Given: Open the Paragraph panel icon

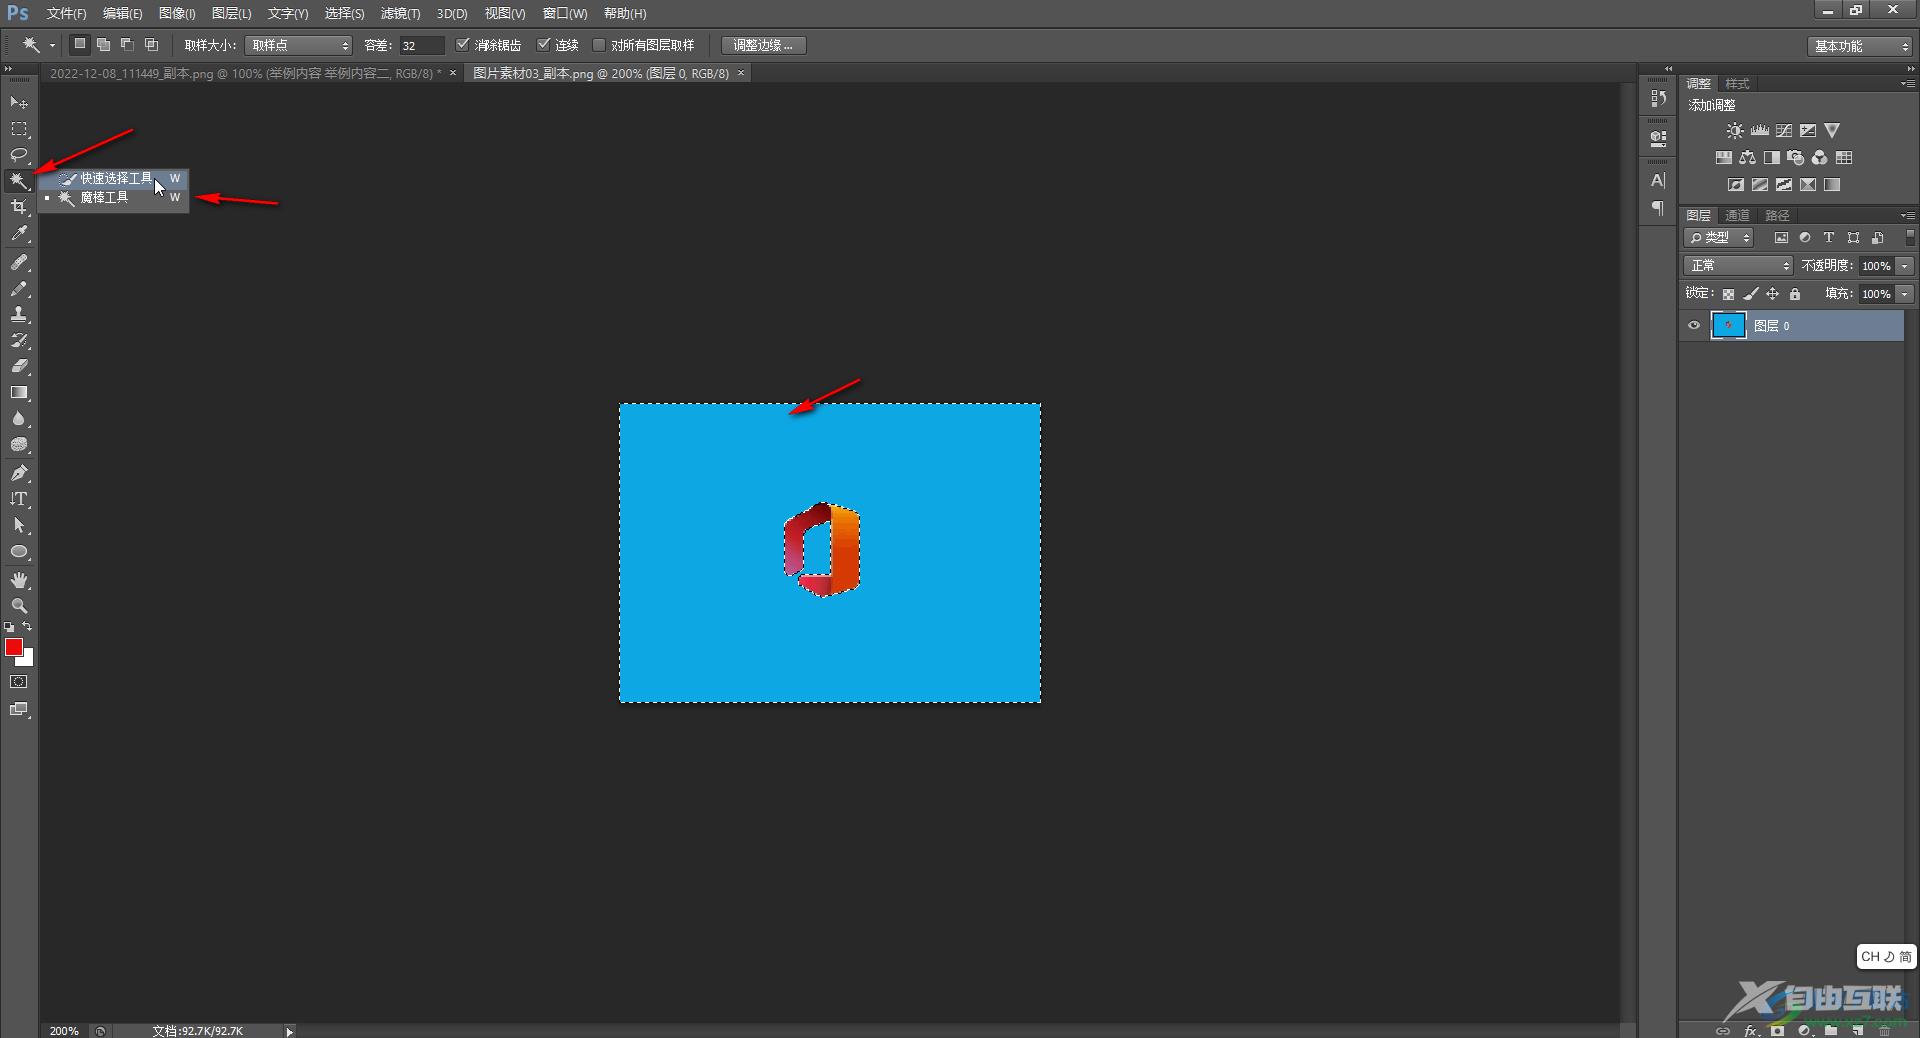Looking at the screenshot, I should click(x=1658, y=208).
